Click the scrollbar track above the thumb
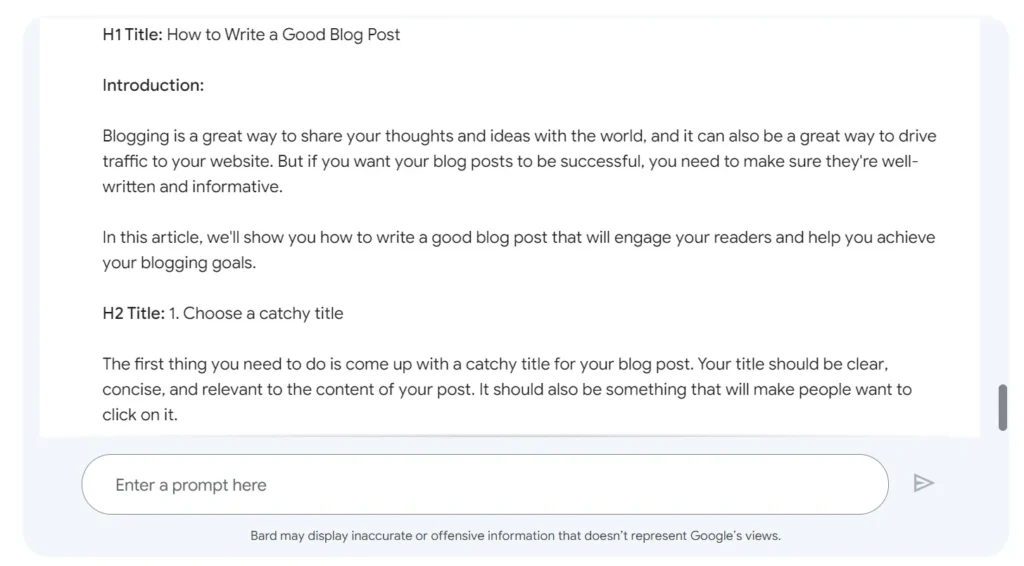 (x=1002, y=200)
